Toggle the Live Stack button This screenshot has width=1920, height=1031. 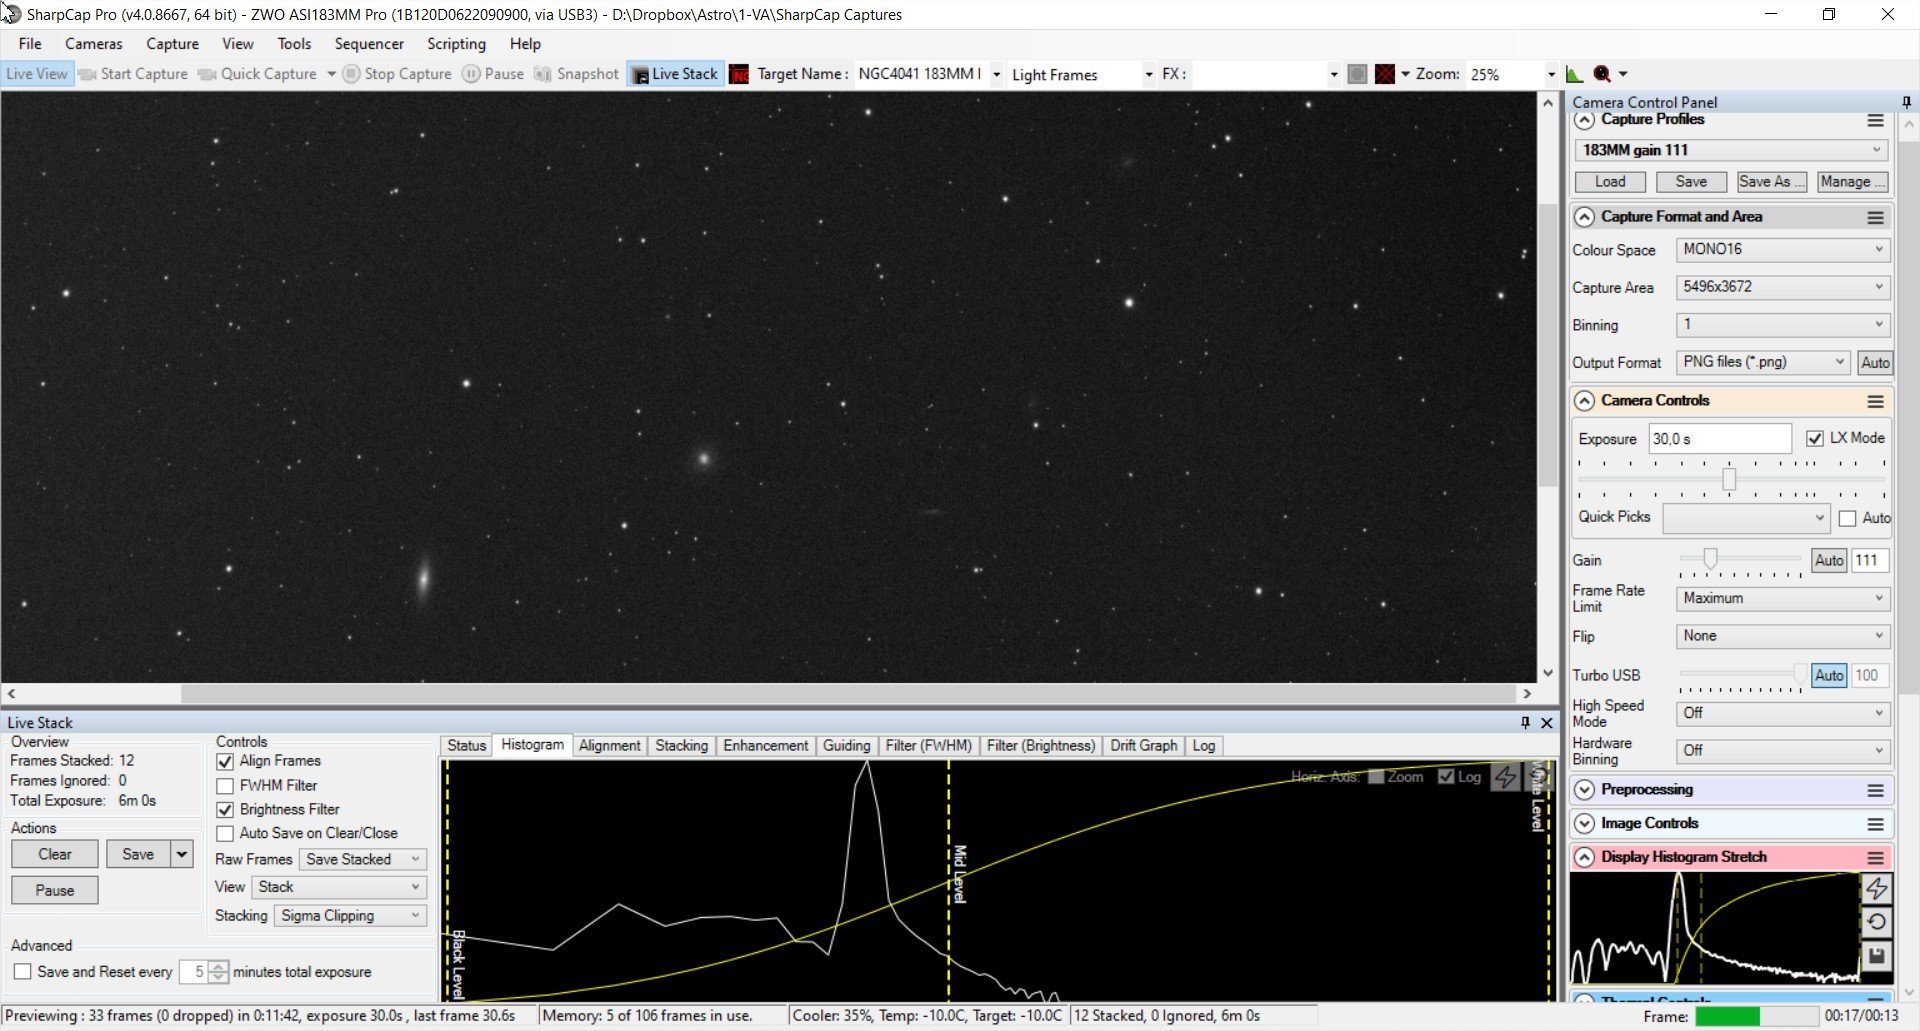tap(675, 74)
